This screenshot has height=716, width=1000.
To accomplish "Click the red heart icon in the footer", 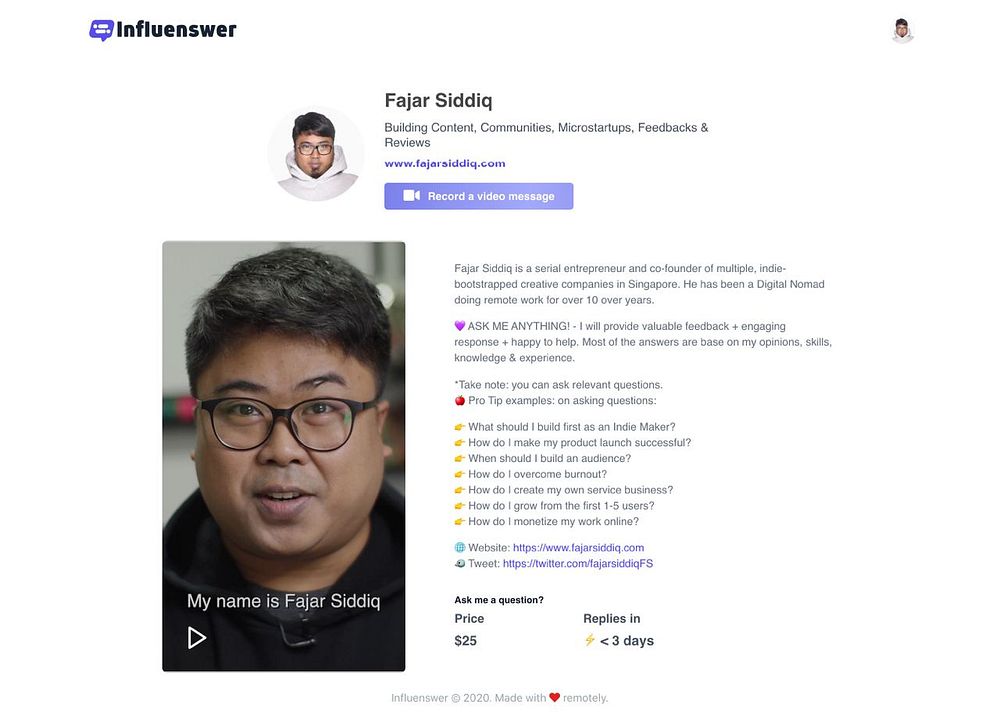I will 554,698.
